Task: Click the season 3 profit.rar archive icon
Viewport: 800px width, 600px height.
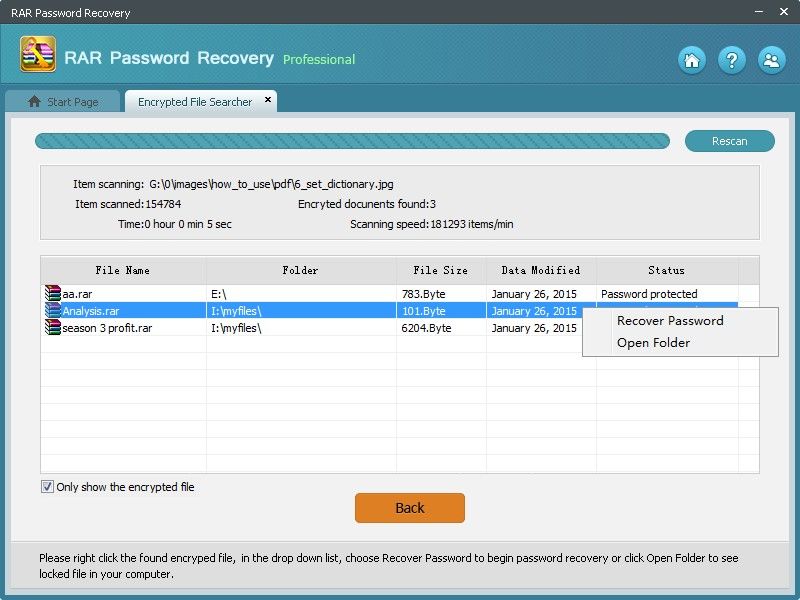Action: tap(53, 327)
